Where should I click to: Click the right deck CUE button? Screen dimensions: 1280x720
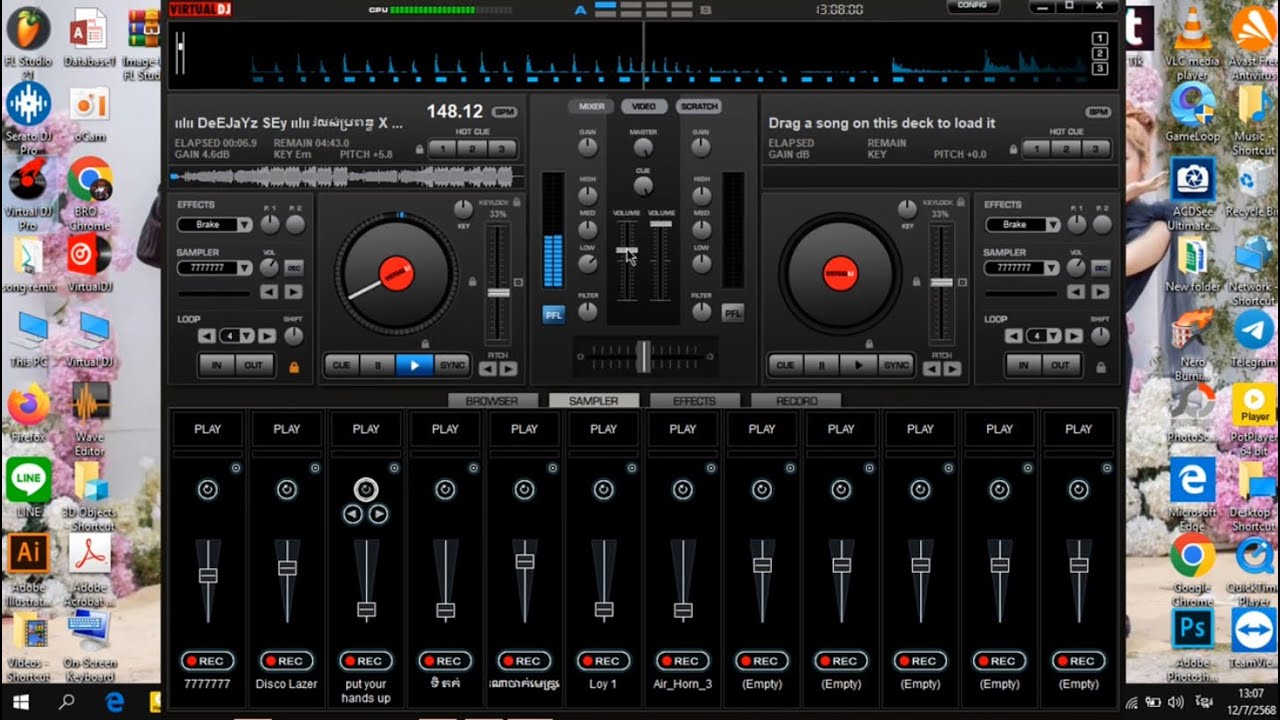click(785, 365)
